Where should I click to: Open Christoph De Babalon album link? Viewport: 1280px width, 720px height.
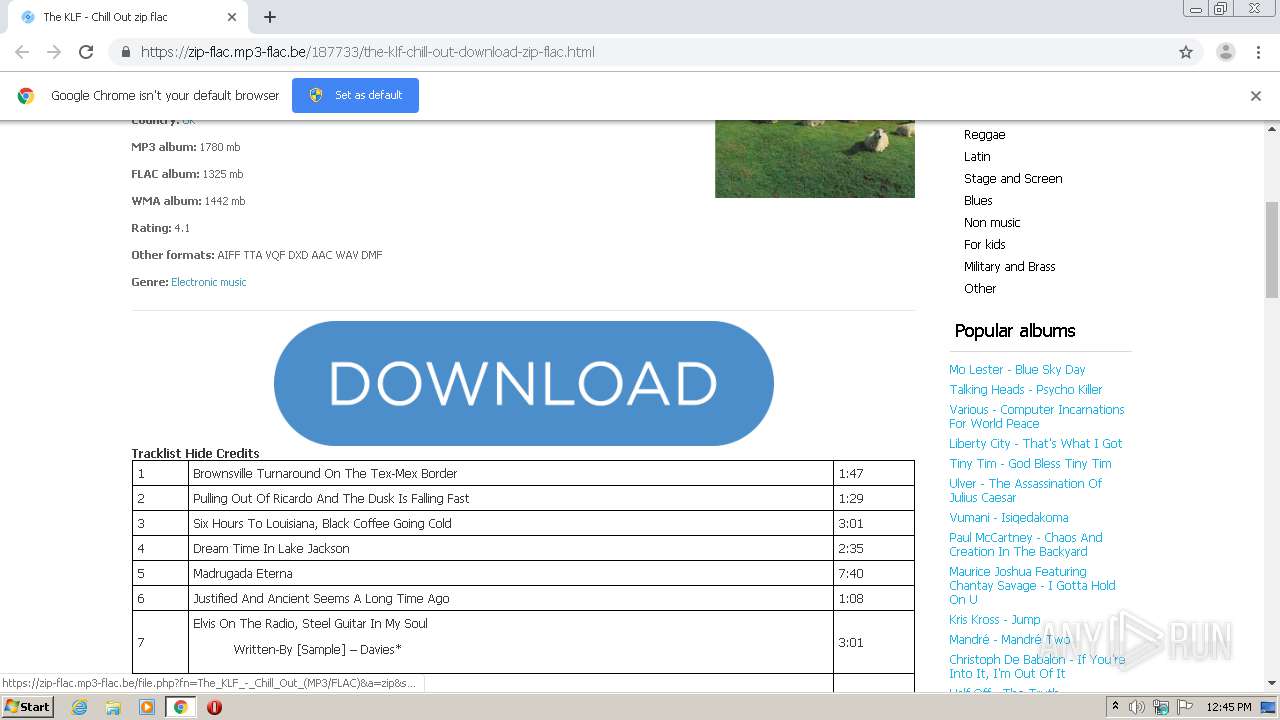pyautogui.click(x=1036, y=666)
